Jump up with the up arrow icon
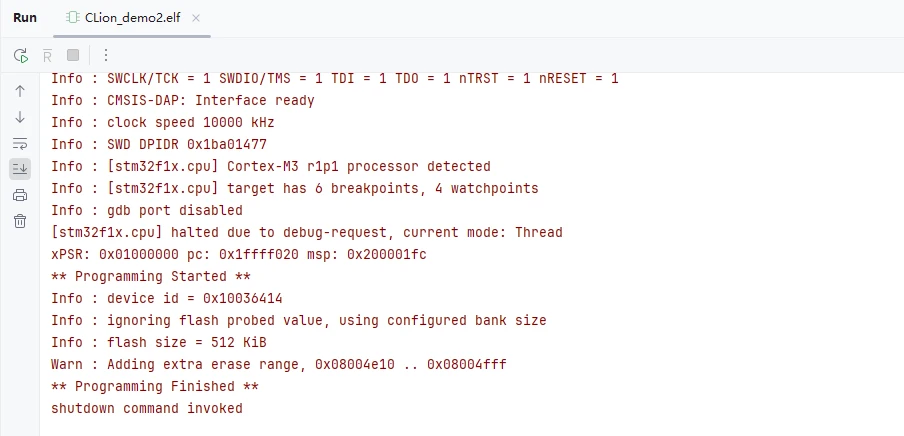904x436 pixels. (20, 91)
